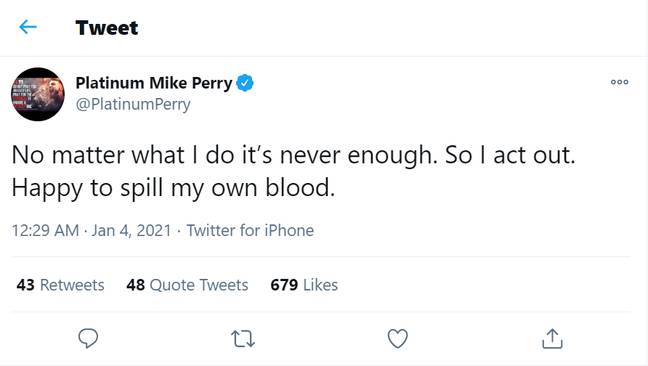
Task: Retweet using the arrows icon
Action: point(243,339)
